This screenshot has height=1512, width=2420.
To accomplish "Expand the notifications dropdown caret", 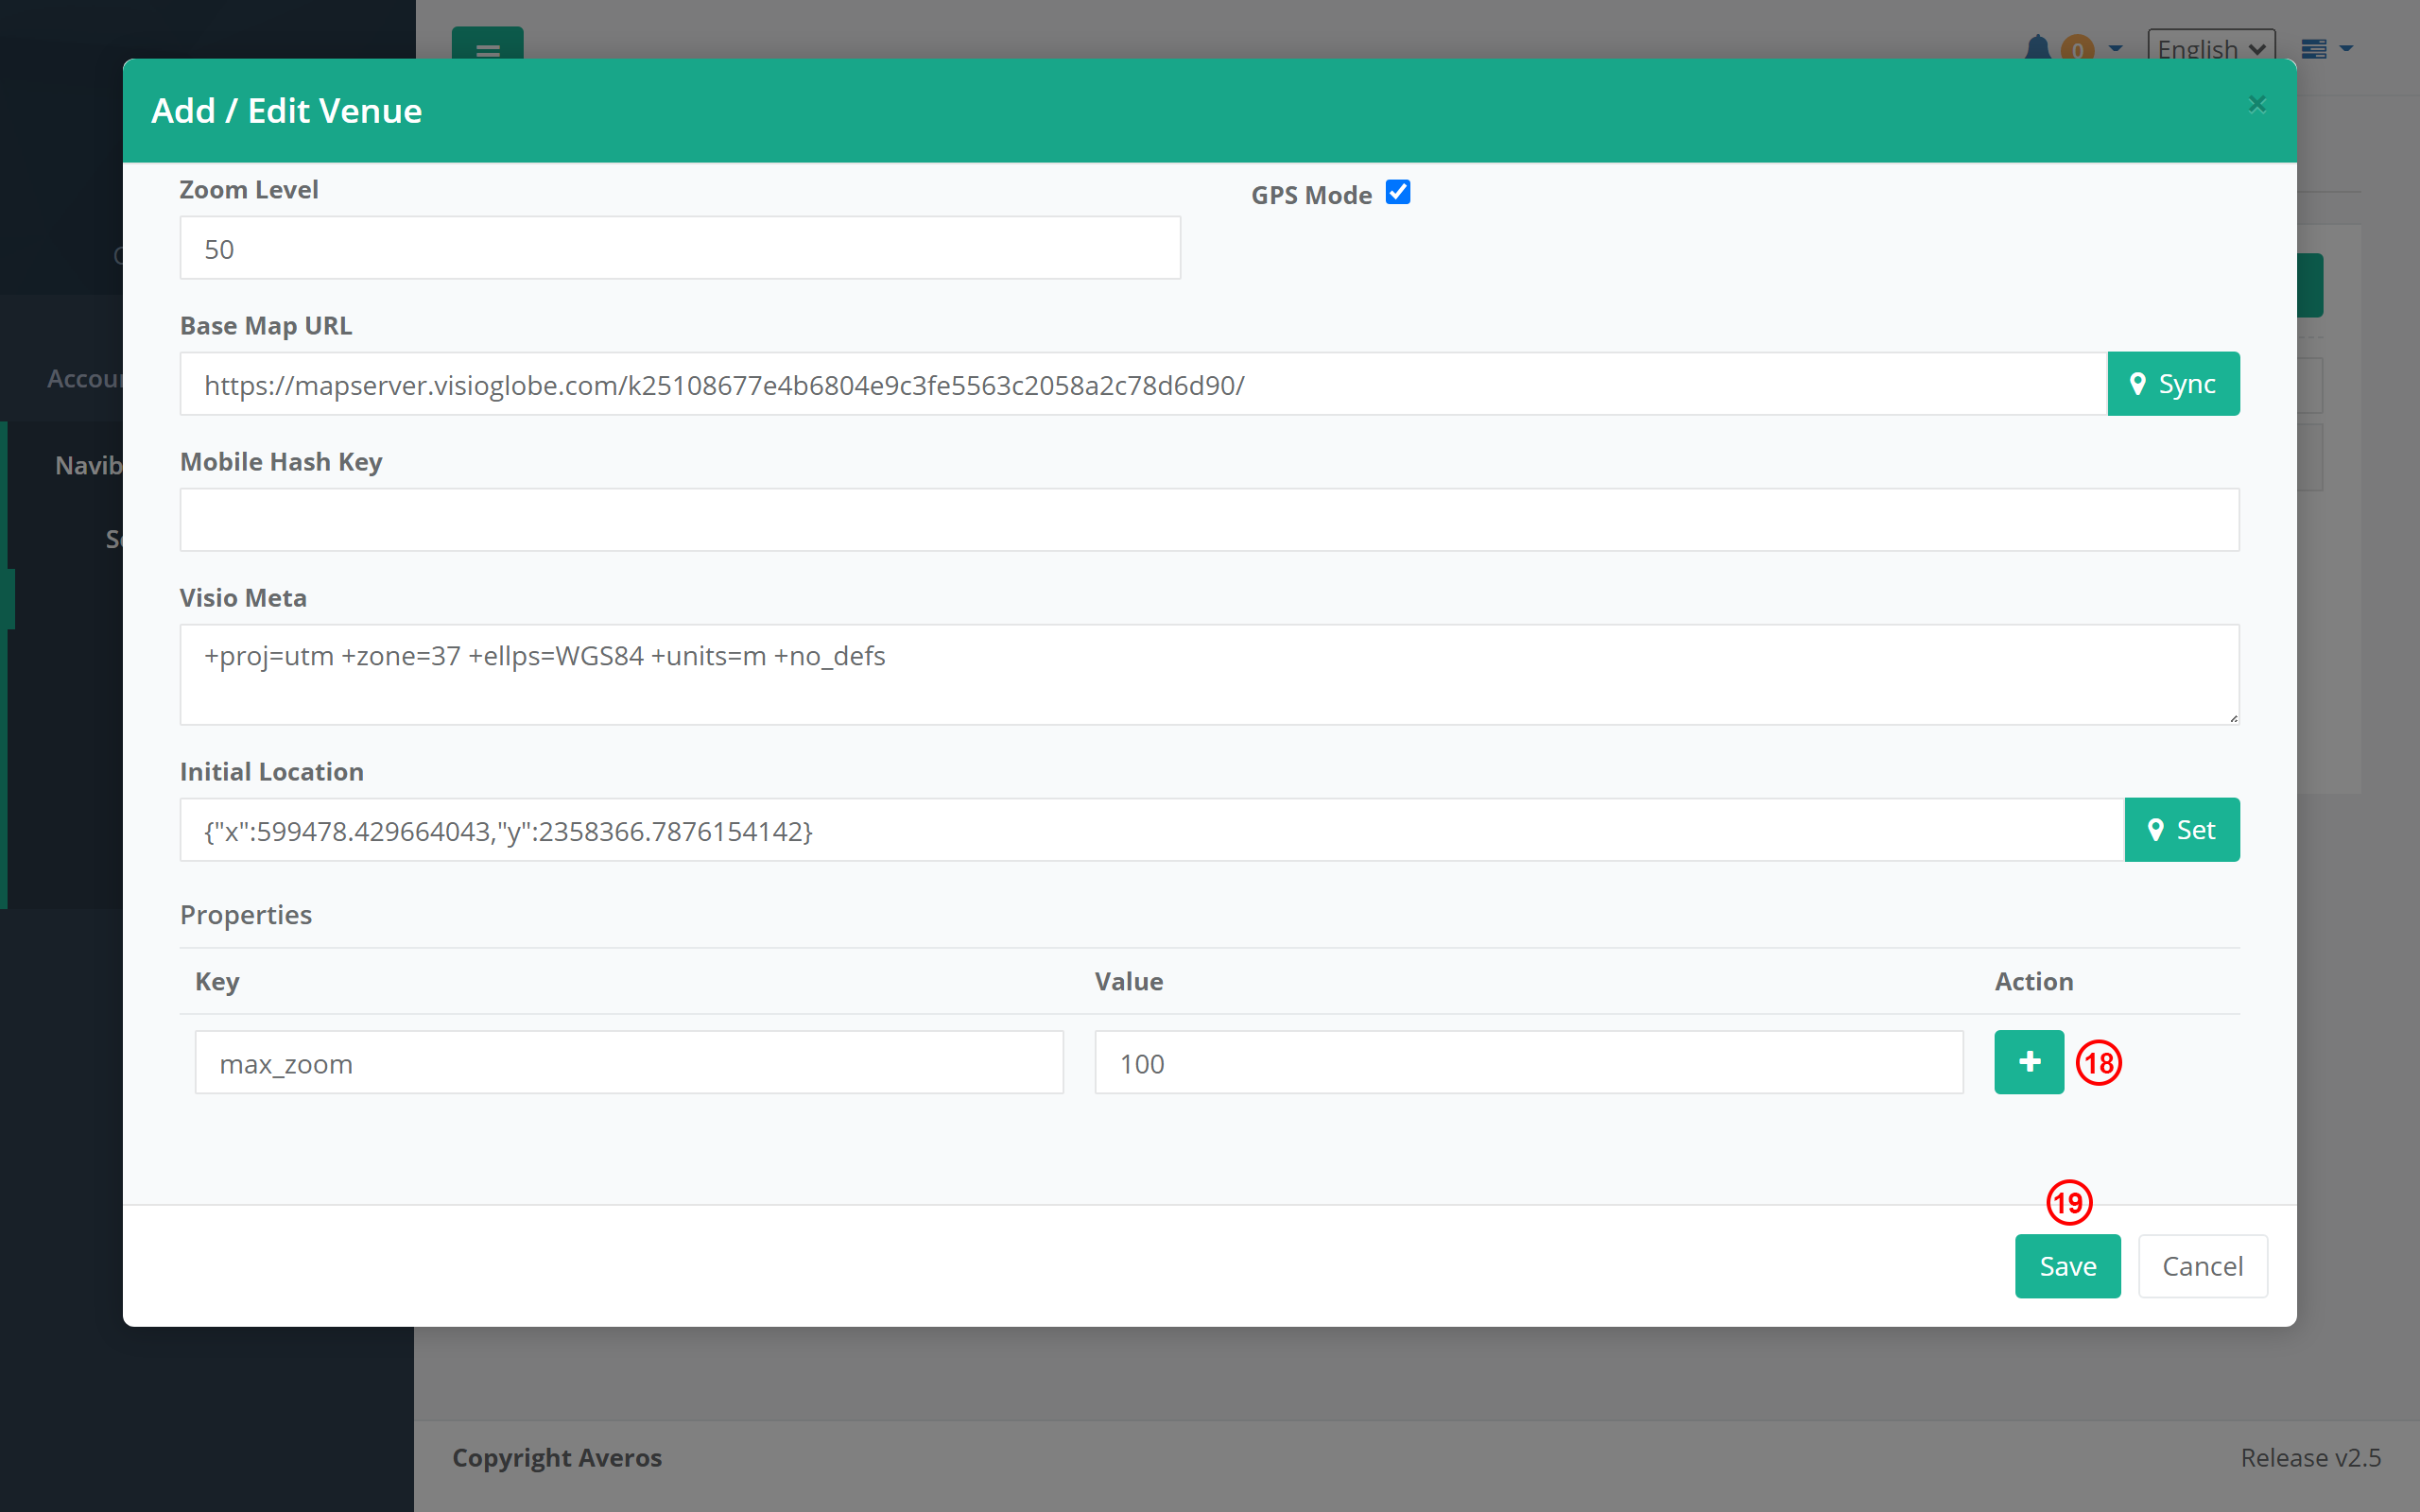I will click(2115, 48).
